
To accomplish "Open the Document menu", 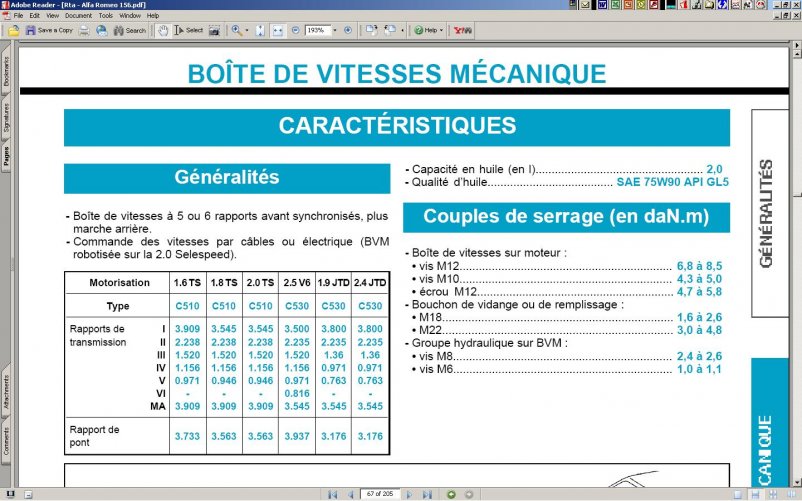I will pos(78,16).
